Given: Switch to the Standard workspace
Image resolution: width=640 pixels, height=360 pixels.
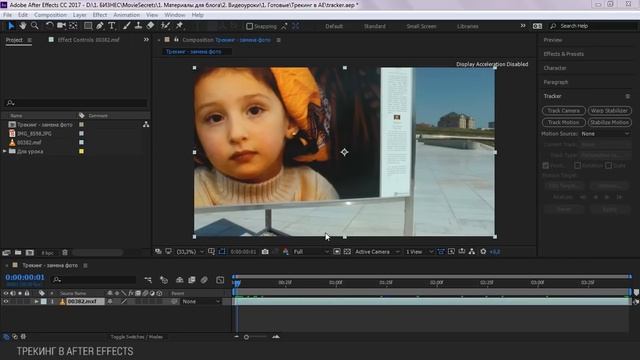Looking at the screenshot, I should pos(374,26).
